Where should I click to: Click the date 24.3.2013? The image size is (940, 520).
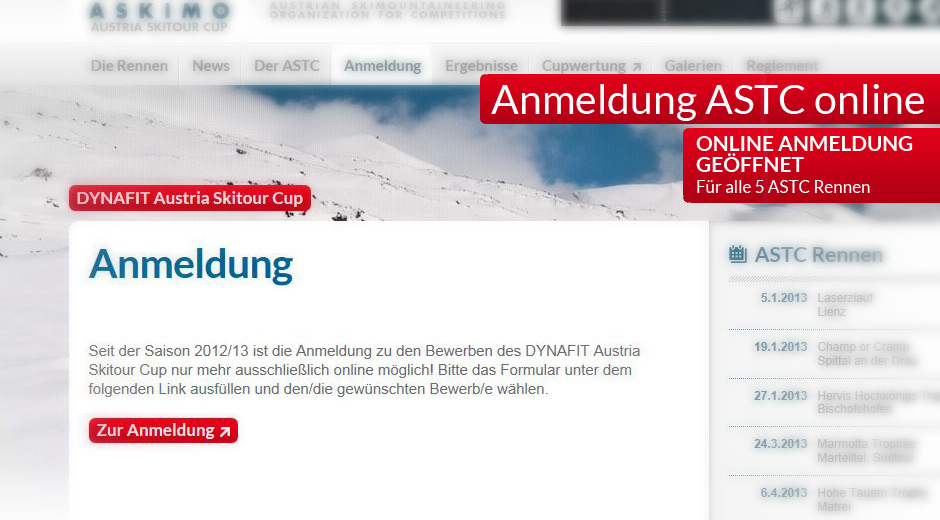[x=781, y=444]
